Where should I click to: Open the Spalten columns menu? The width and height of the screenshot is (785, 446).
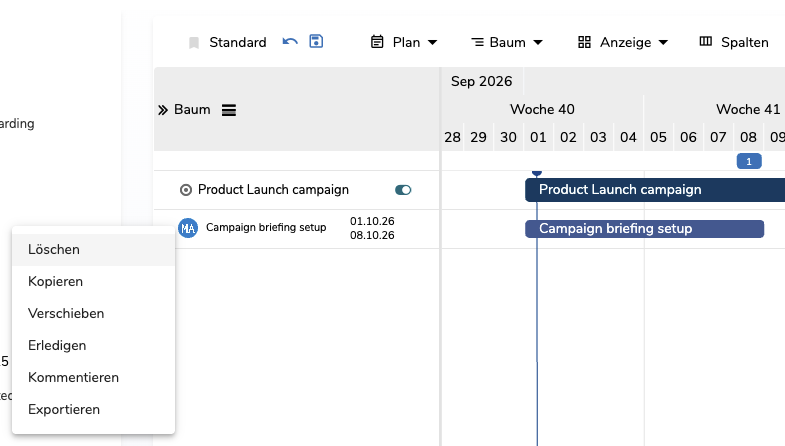(734, 43)
